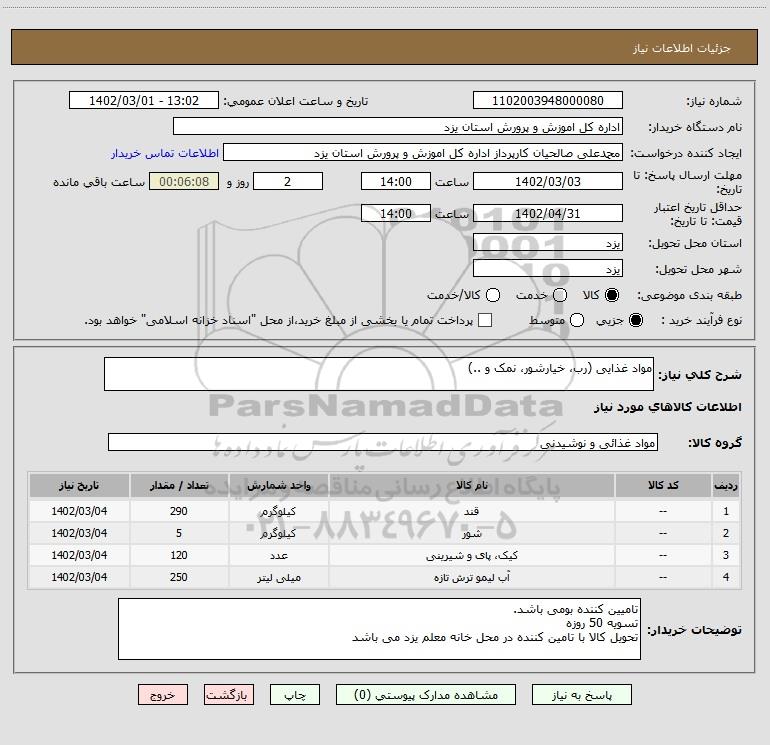The image size is (770, 745).
Task: Open the اطلاعات تماس خریدار link
Action: point(165,153)
